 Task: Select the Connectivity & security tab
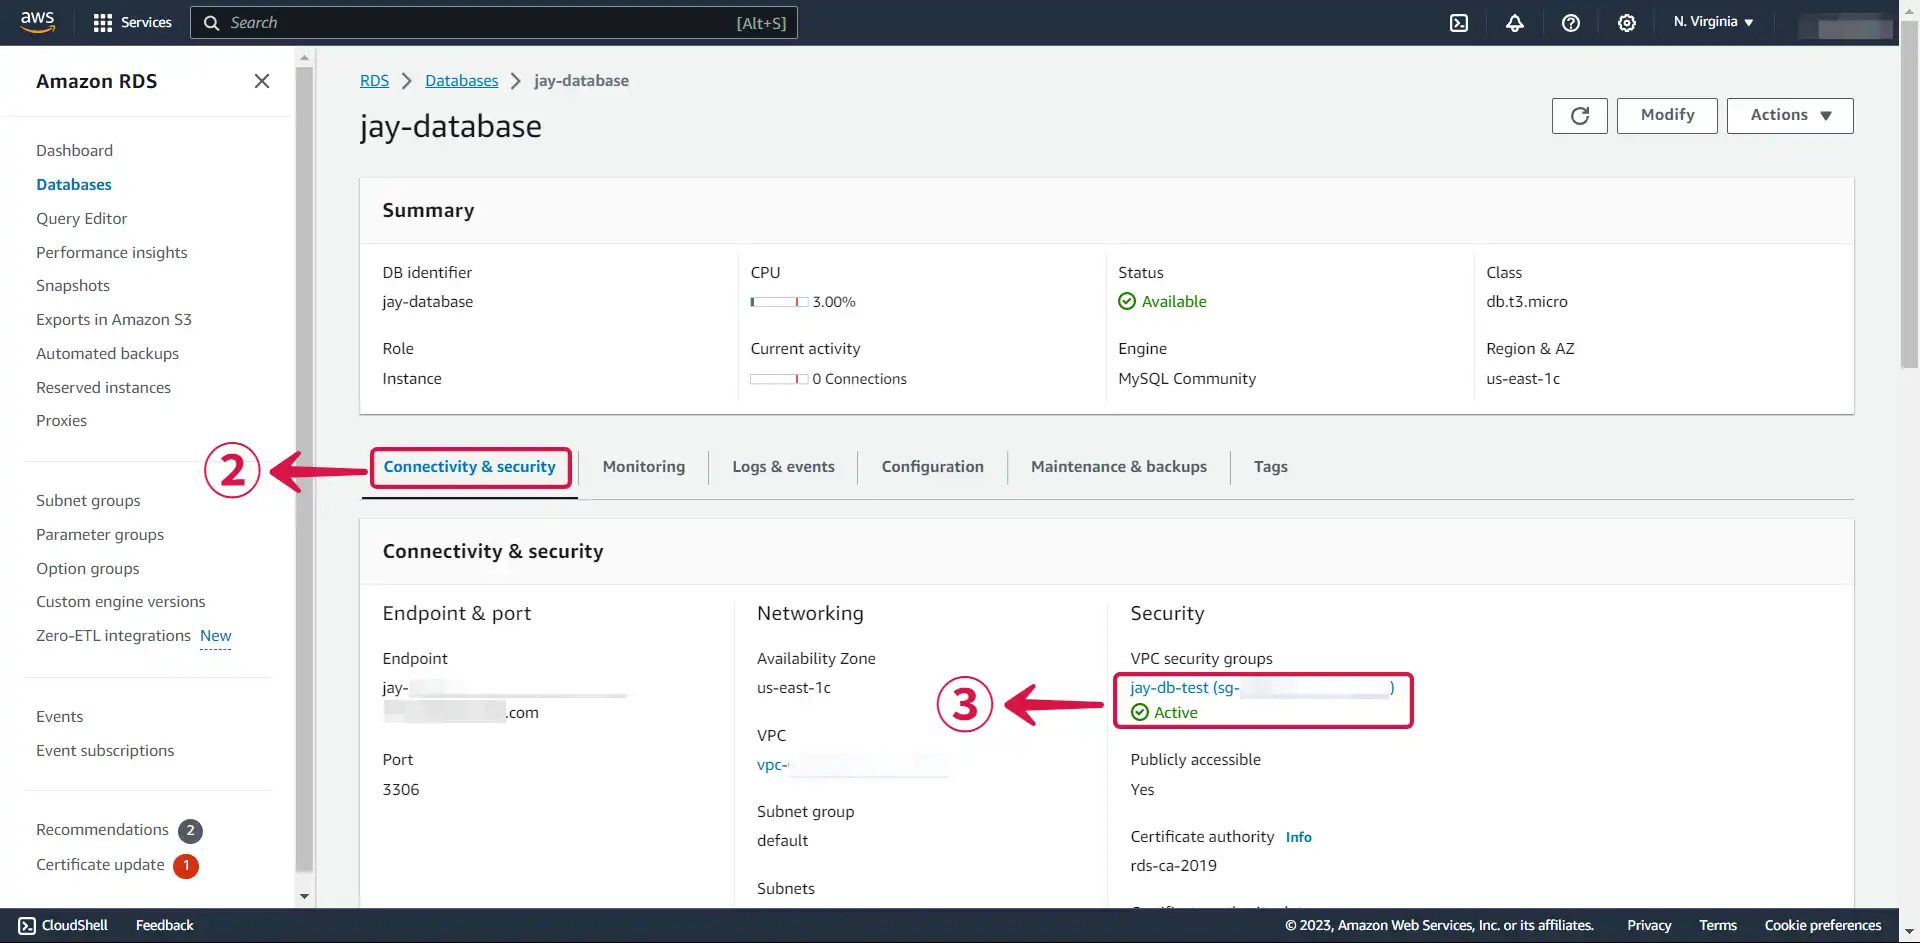tap(470, 467)
